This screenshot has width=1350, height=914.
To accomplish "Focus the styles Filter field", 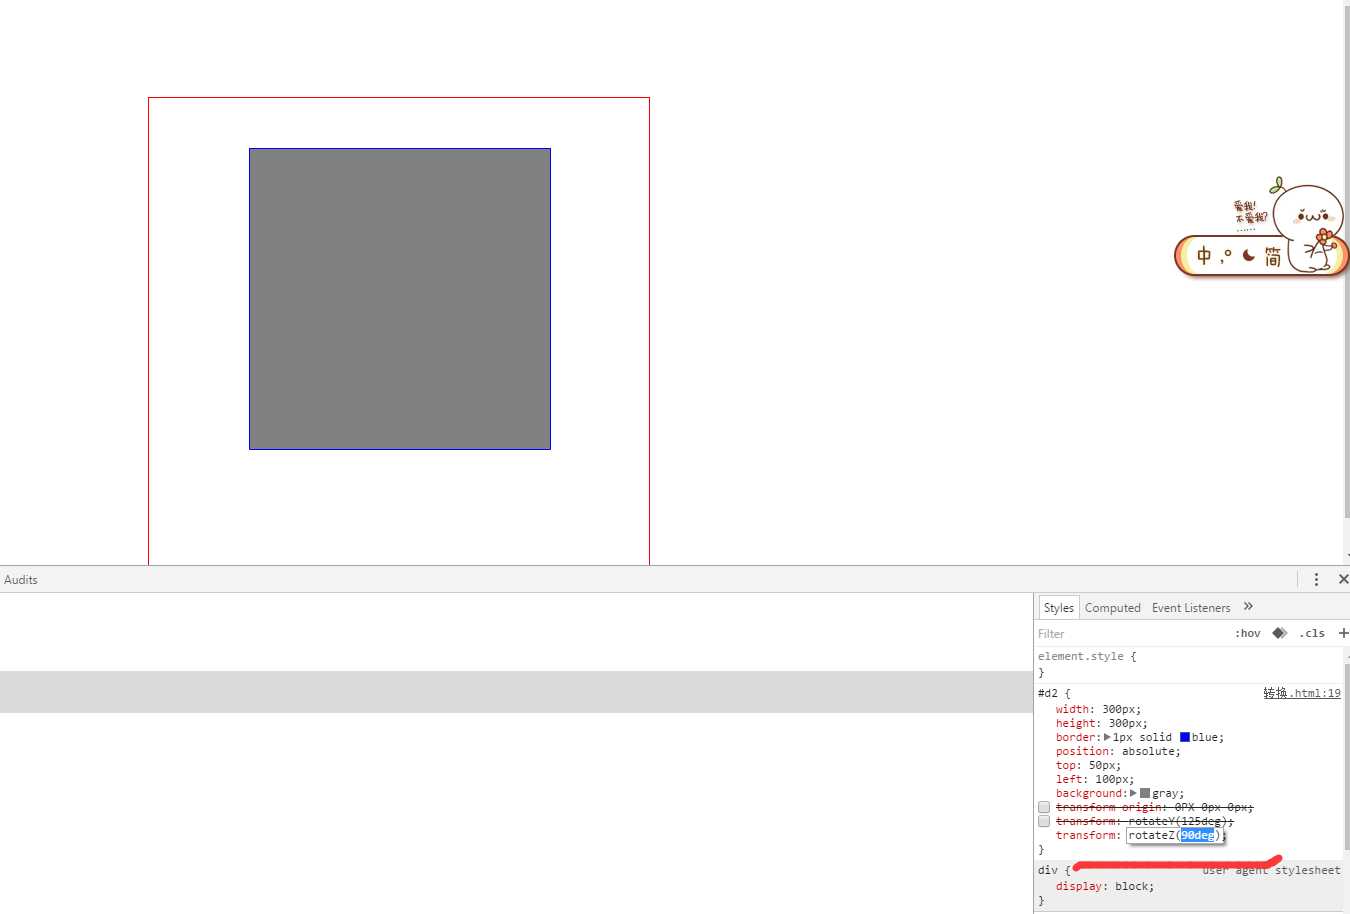I will tap(1130, 633).
